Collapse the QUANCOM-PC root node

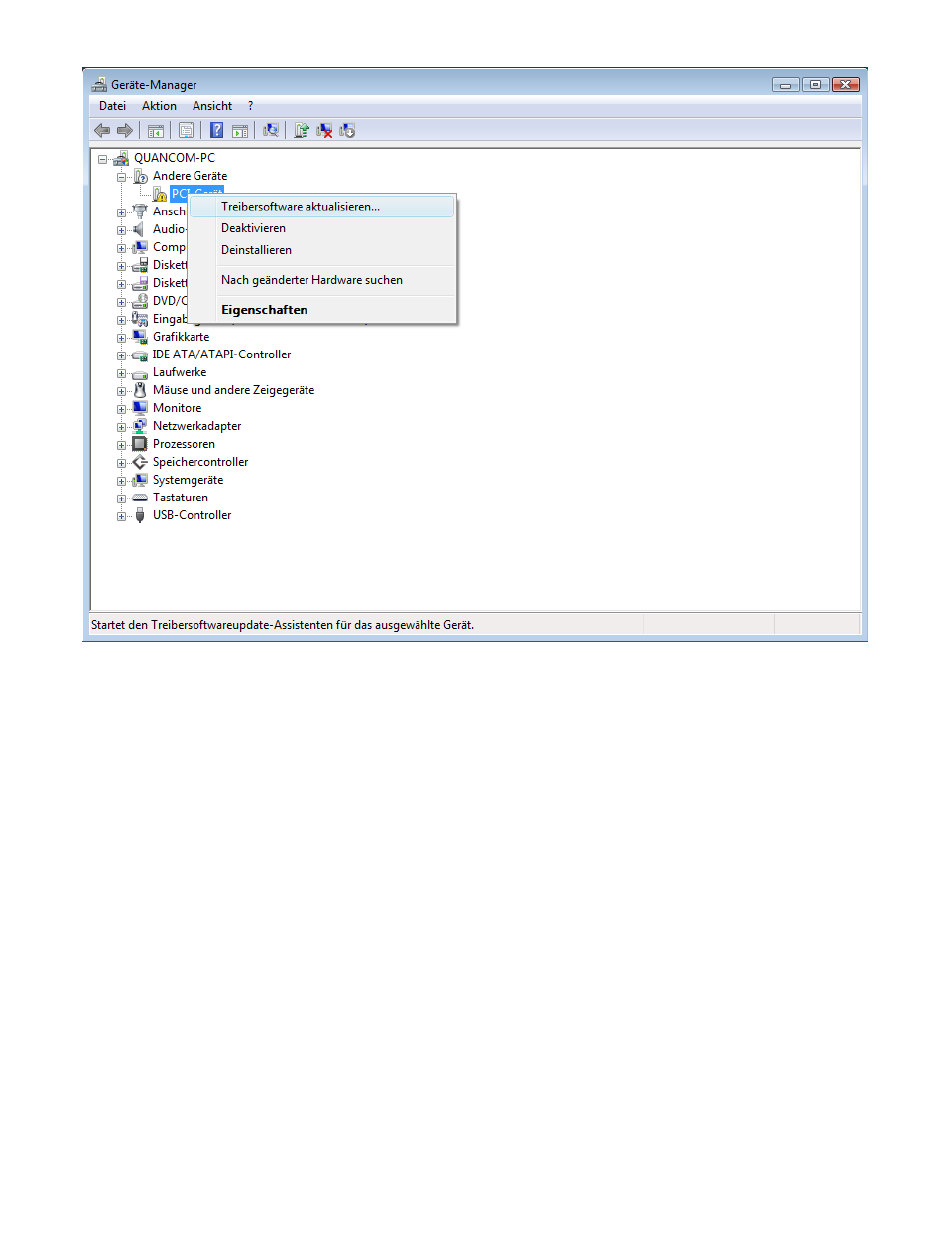[102, 159]
